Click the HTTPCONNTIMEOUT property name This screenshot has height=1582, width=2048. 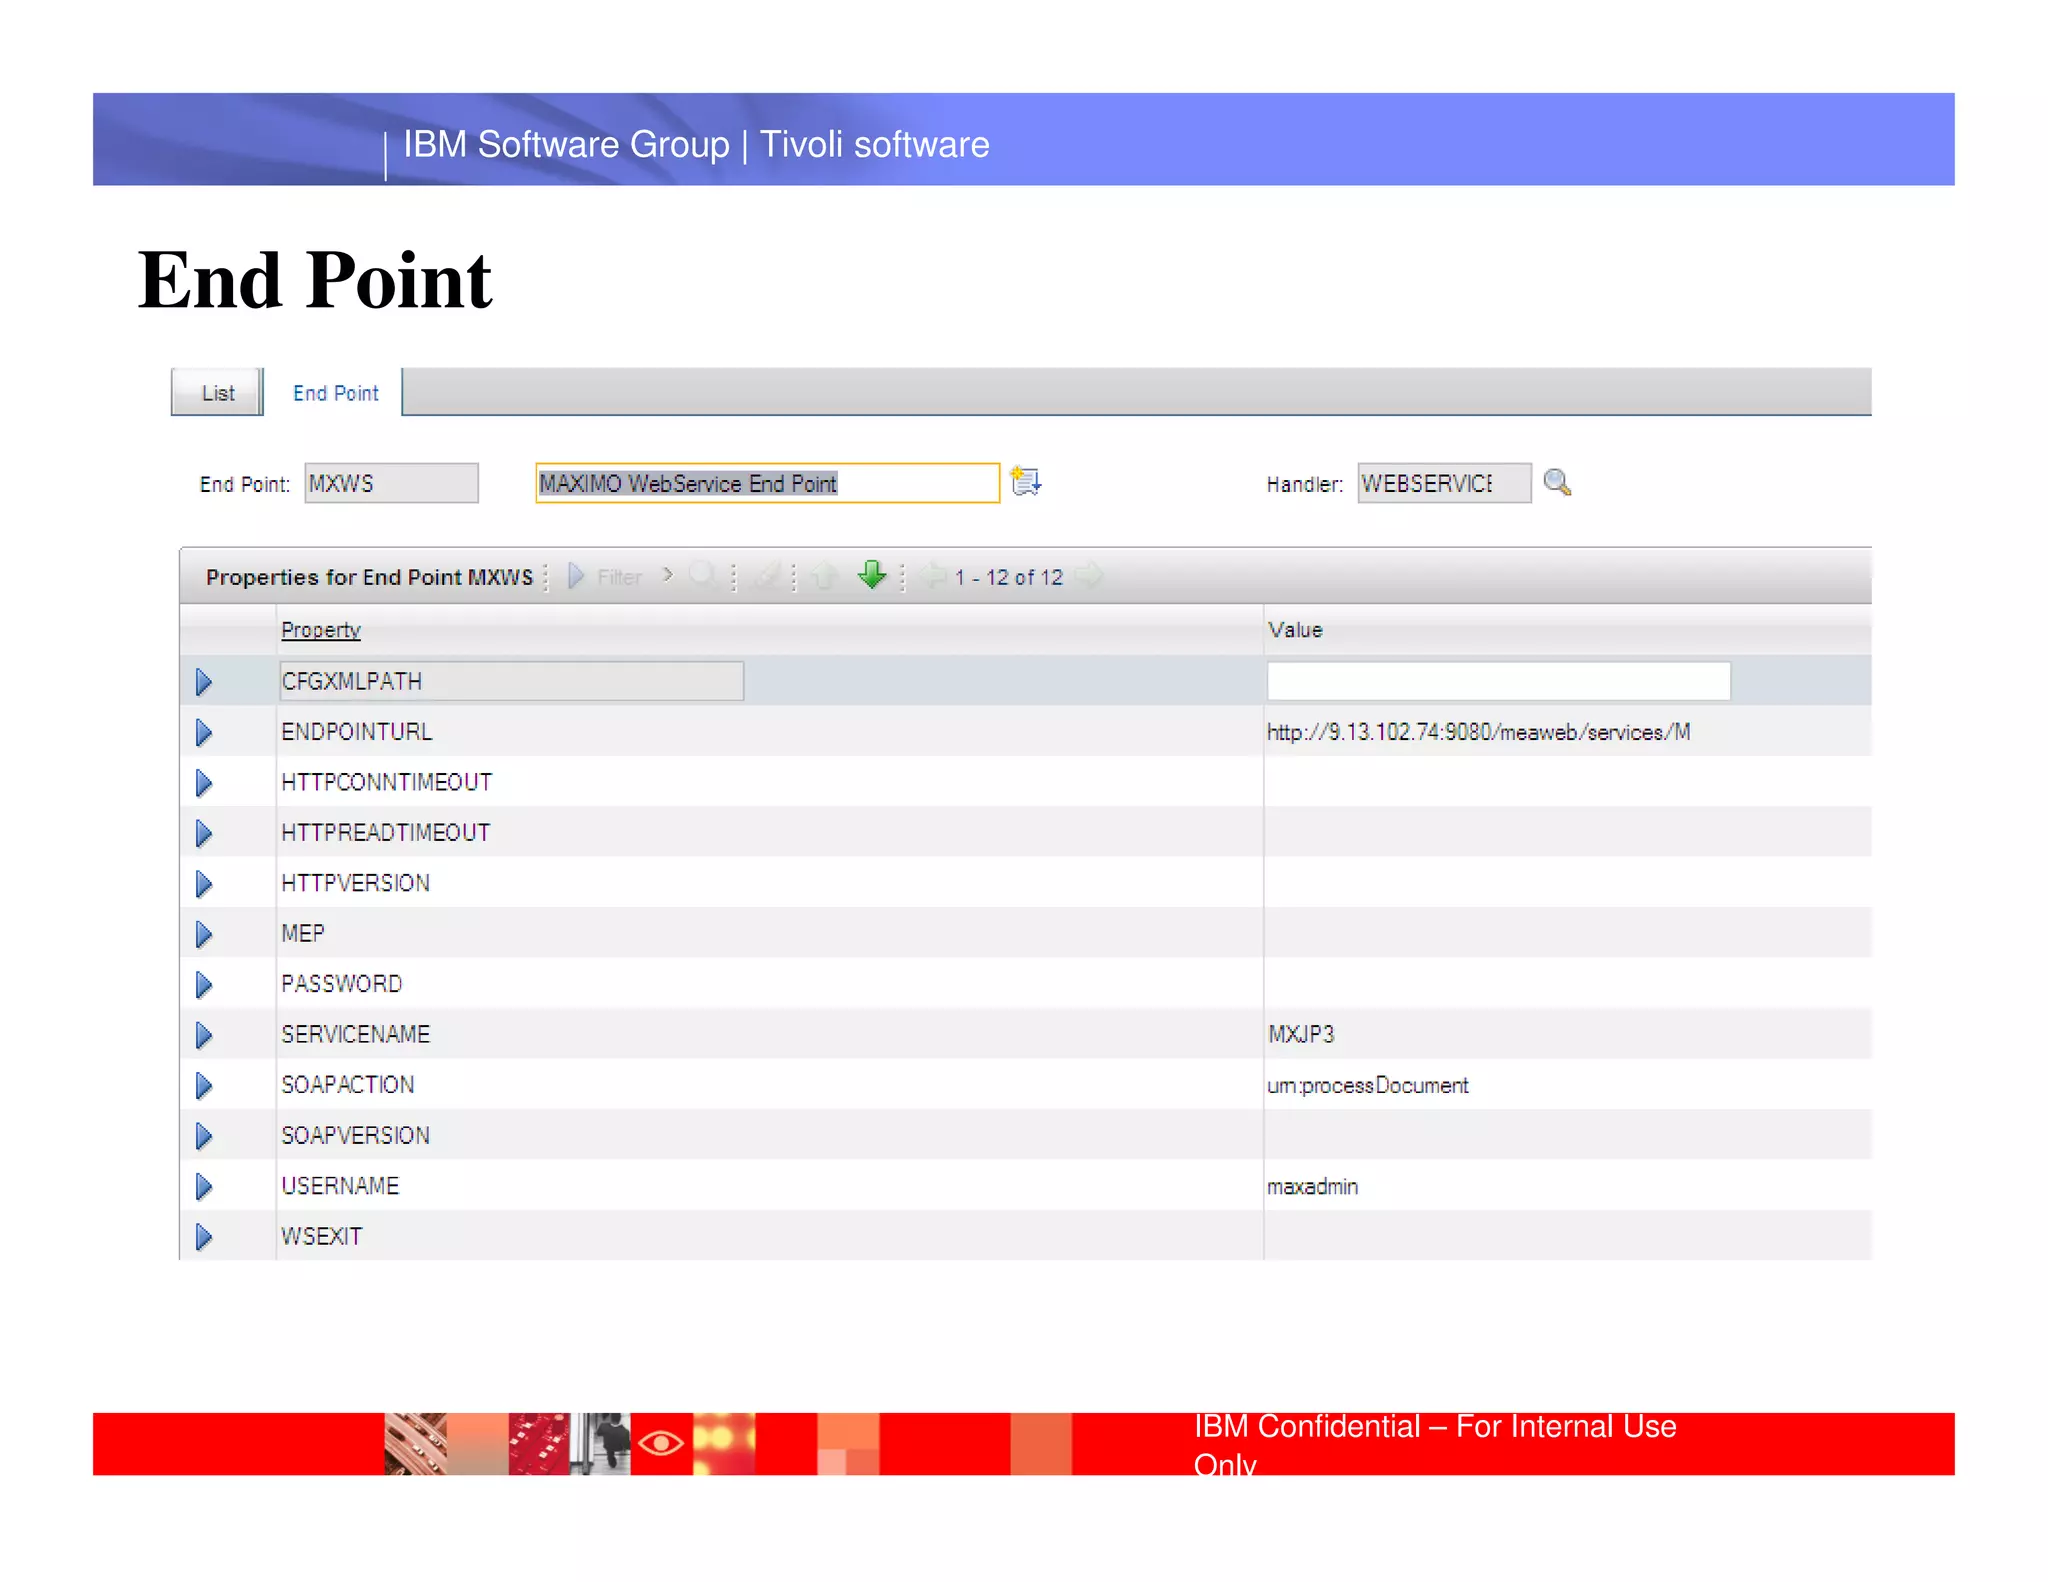tap(386, 782)
